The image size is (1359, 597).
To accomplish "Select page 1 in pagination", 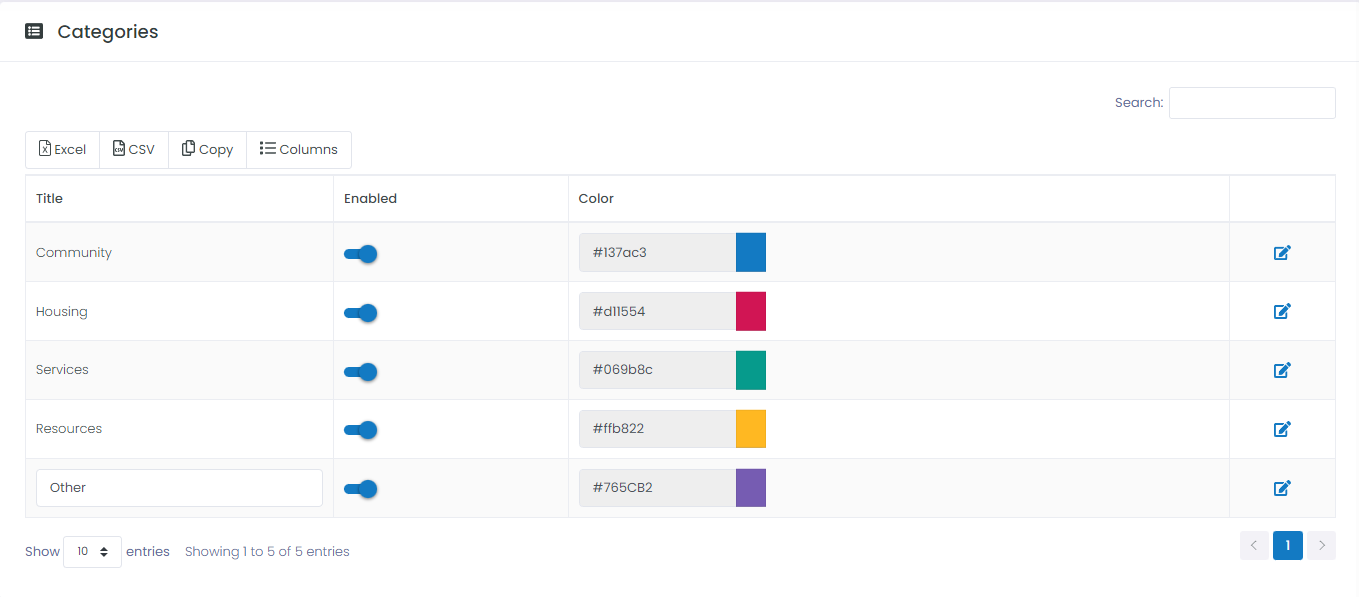I will pos(1288,545).
